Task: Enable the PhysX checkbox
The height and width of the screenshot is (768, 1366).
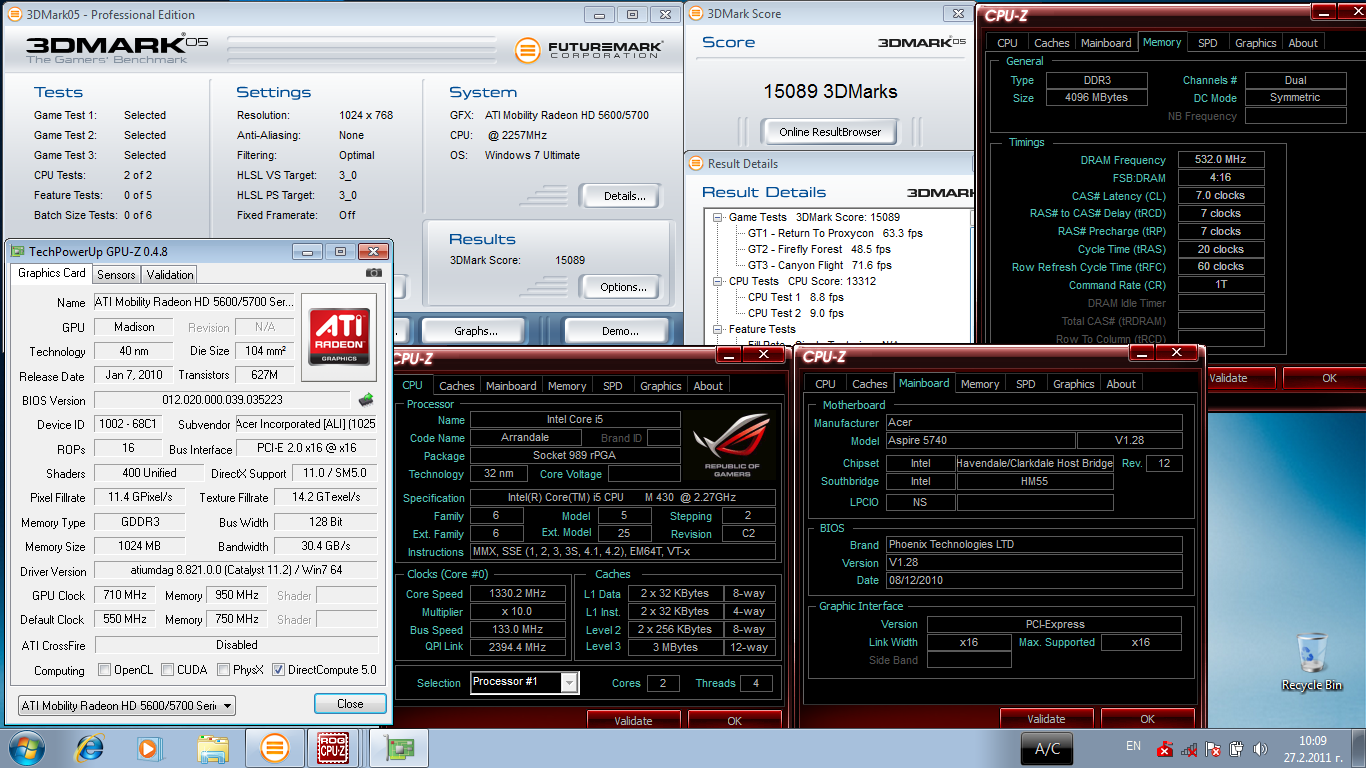Action: [x=224, y=670]
